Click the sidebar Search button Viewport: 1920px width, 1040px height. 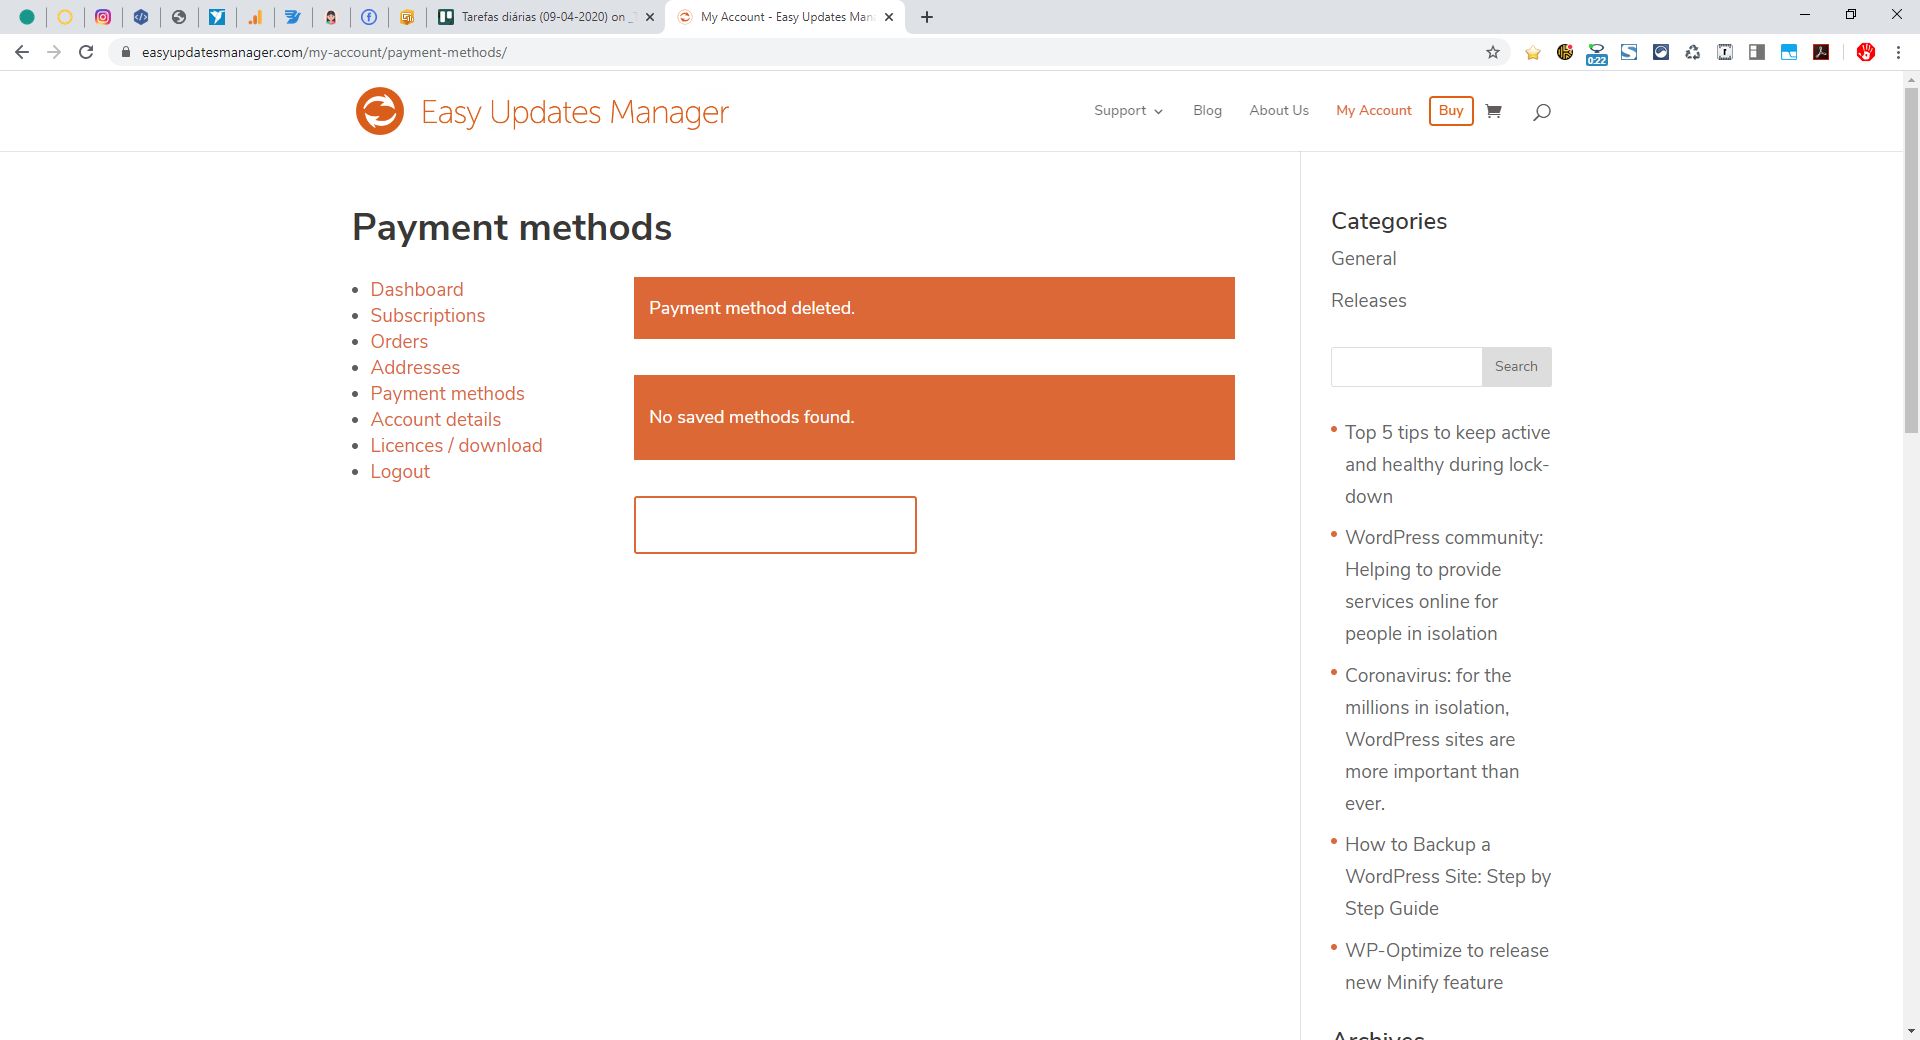point(1516,367)
